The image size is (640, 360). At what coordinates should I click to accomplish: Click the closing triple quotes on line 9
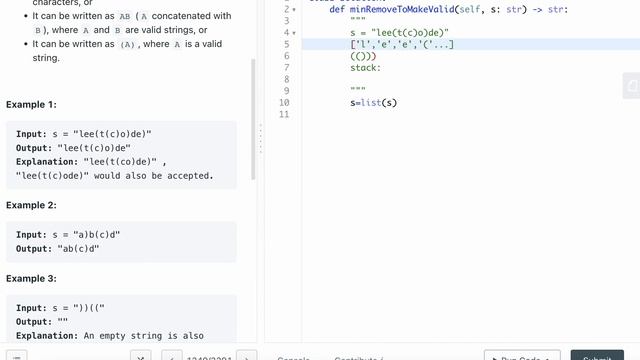point(358,89)
